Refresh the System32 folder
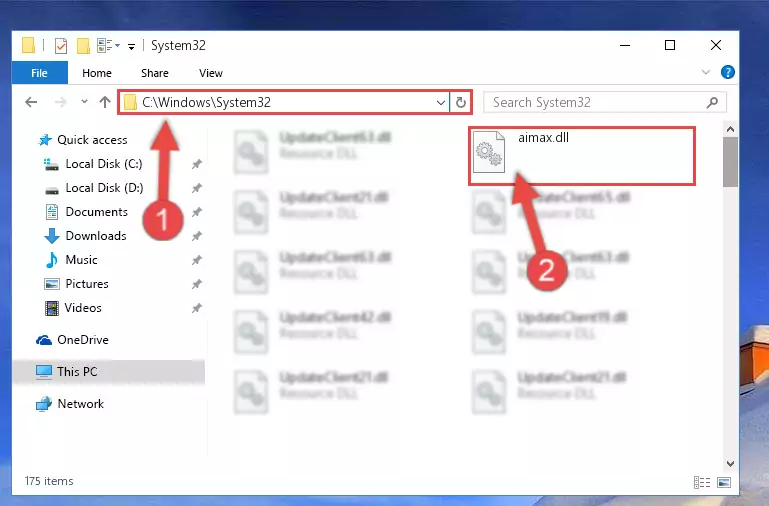This screenshot has width=769, height=506. 461,102
